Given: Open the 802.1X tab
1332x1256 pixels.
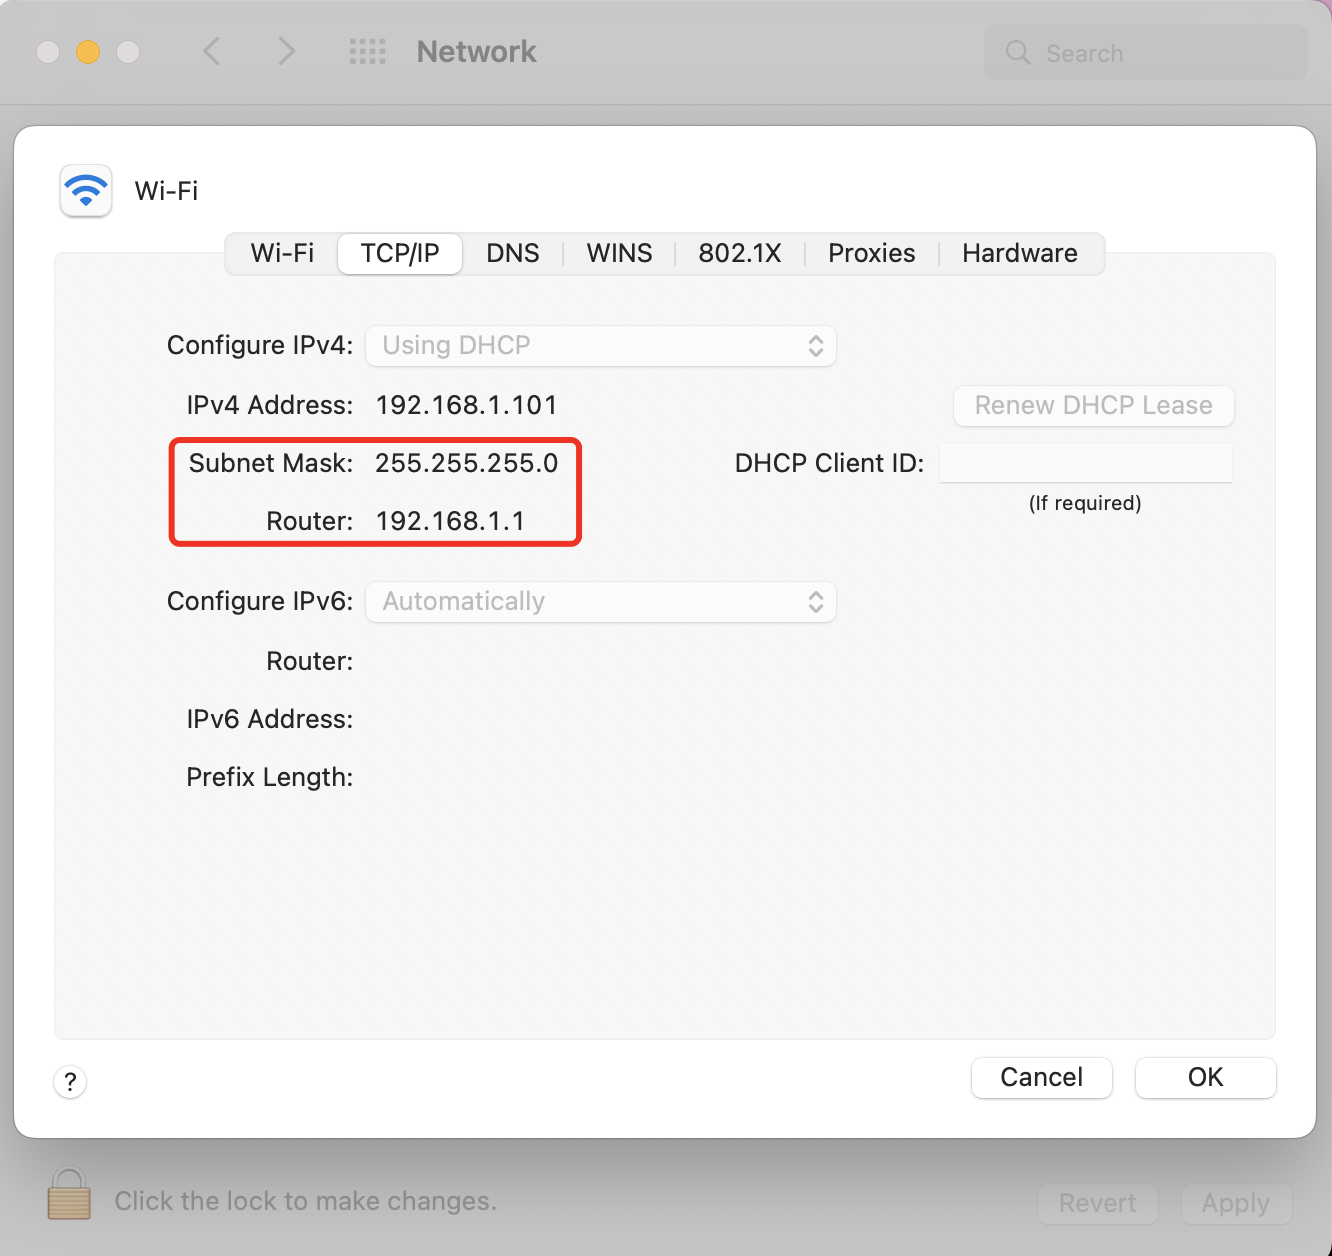Looking at the screenshot, I should 739,253.
